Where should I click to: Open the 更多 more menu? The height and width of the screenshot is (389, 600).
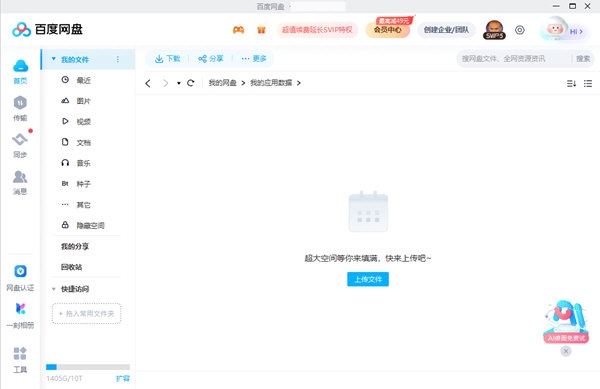click(x=254, y=59)
